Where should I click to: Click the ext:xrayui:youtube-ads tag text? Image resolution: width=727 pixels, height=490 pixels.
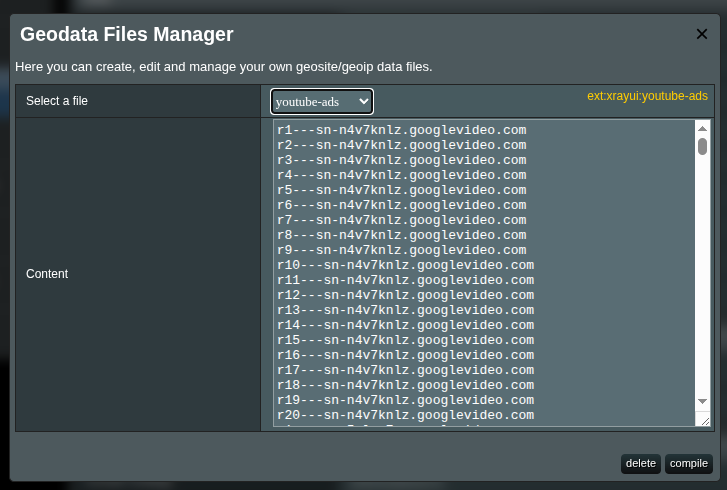click(647, 96)
